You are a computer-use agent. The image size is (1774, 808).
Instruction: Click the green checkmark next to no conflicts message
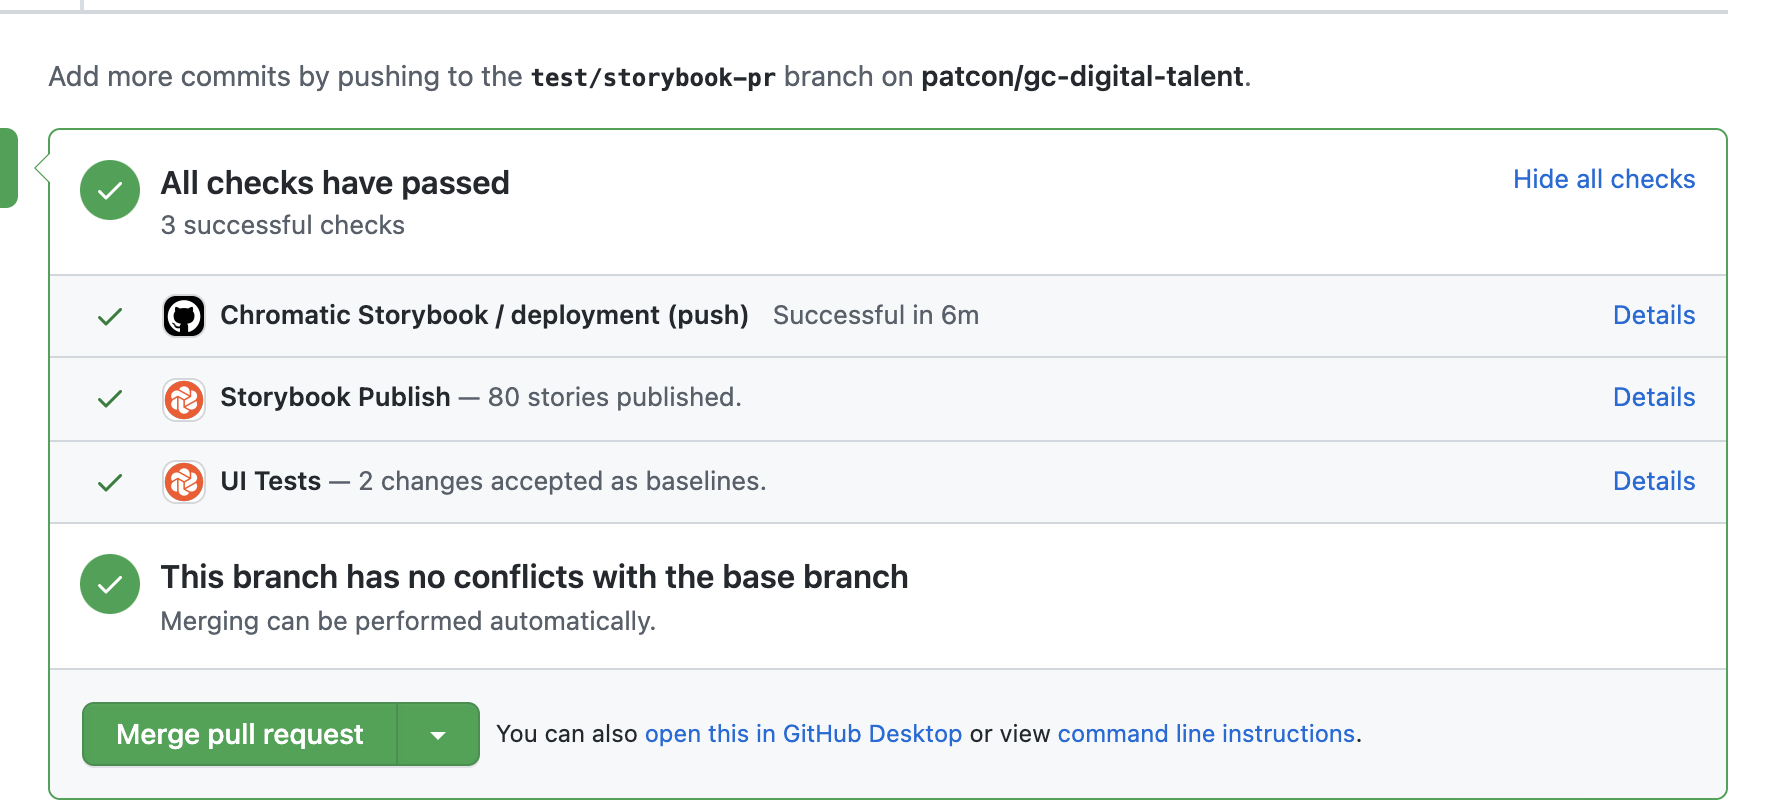point(110,584)
